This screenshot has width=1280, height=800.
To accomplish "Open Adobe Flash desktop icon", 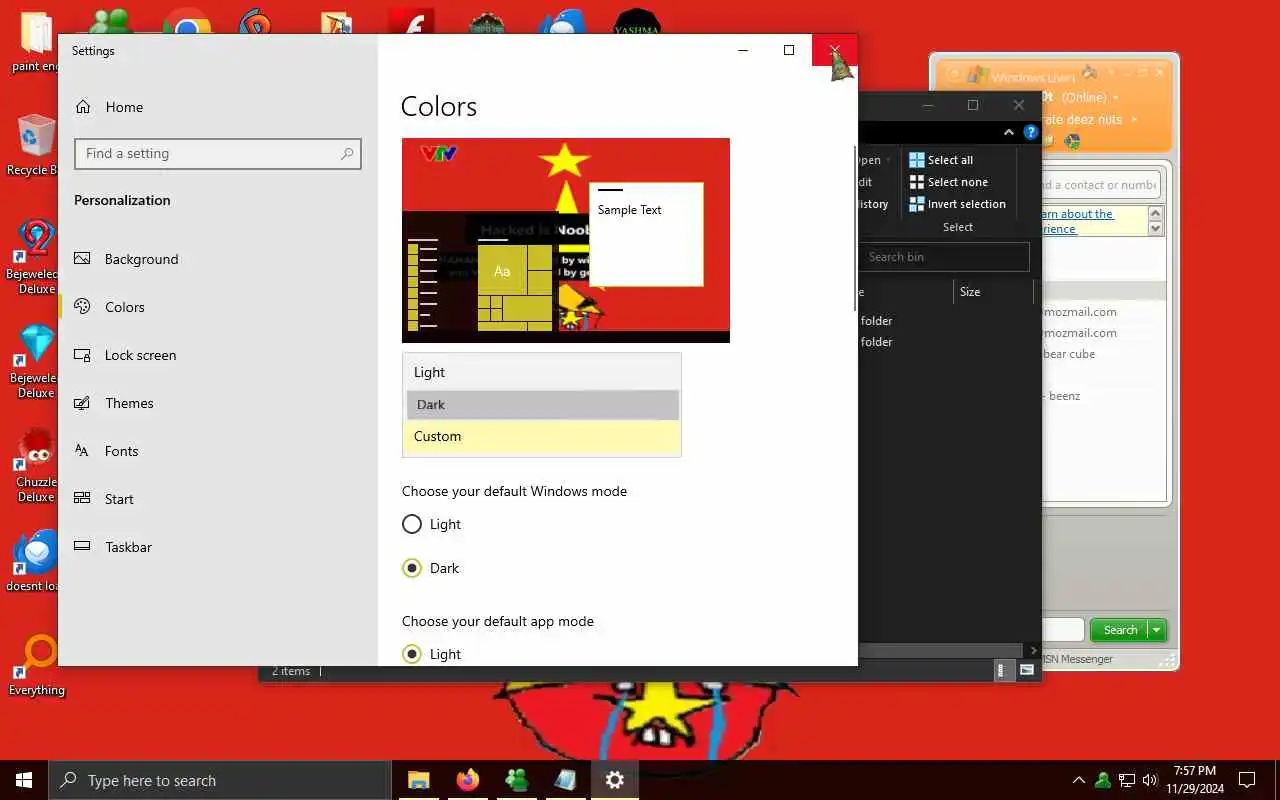I will coord(411,24).
